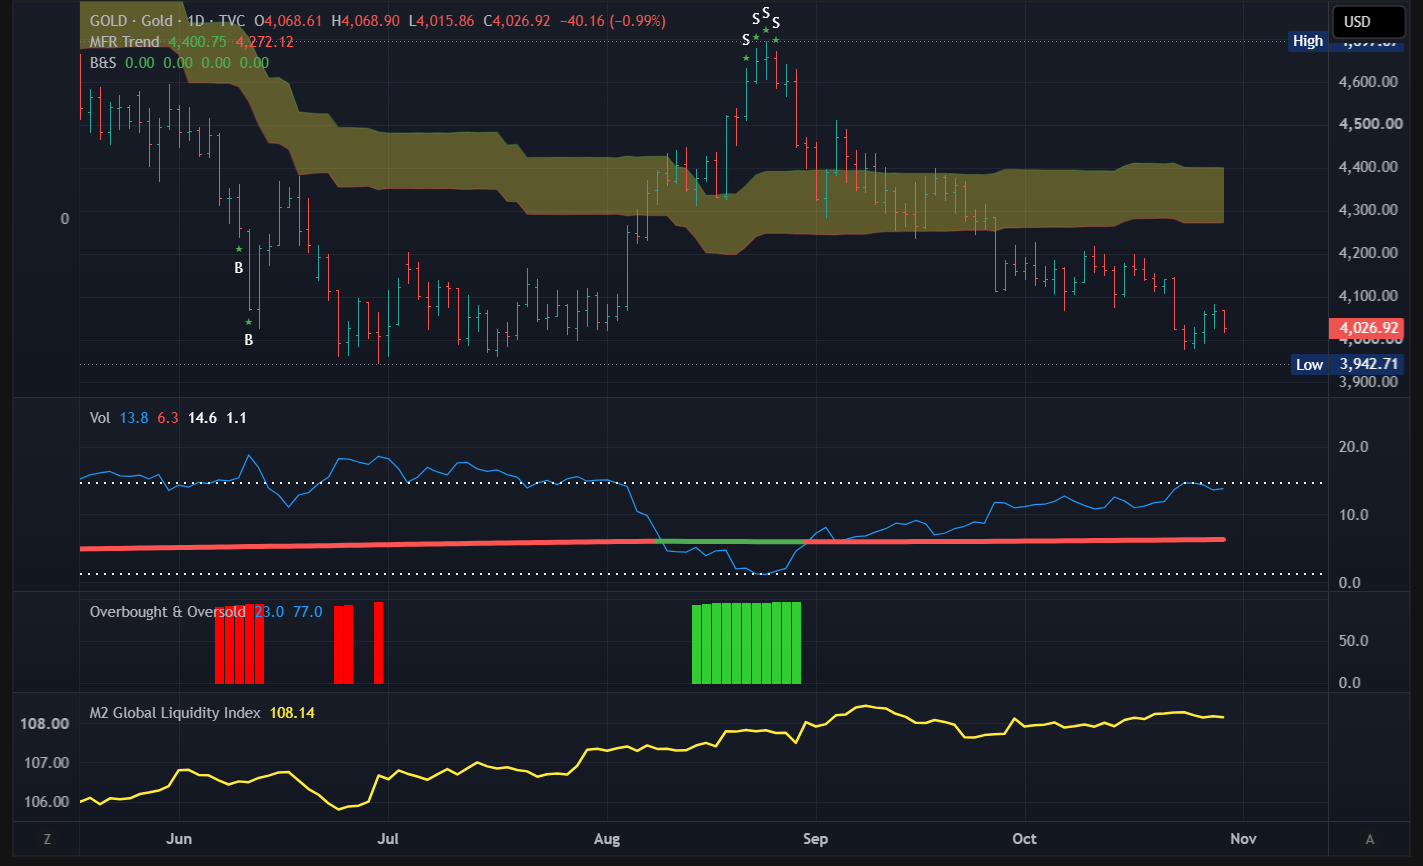Click the 4,300.00 price scale level

1370,210
